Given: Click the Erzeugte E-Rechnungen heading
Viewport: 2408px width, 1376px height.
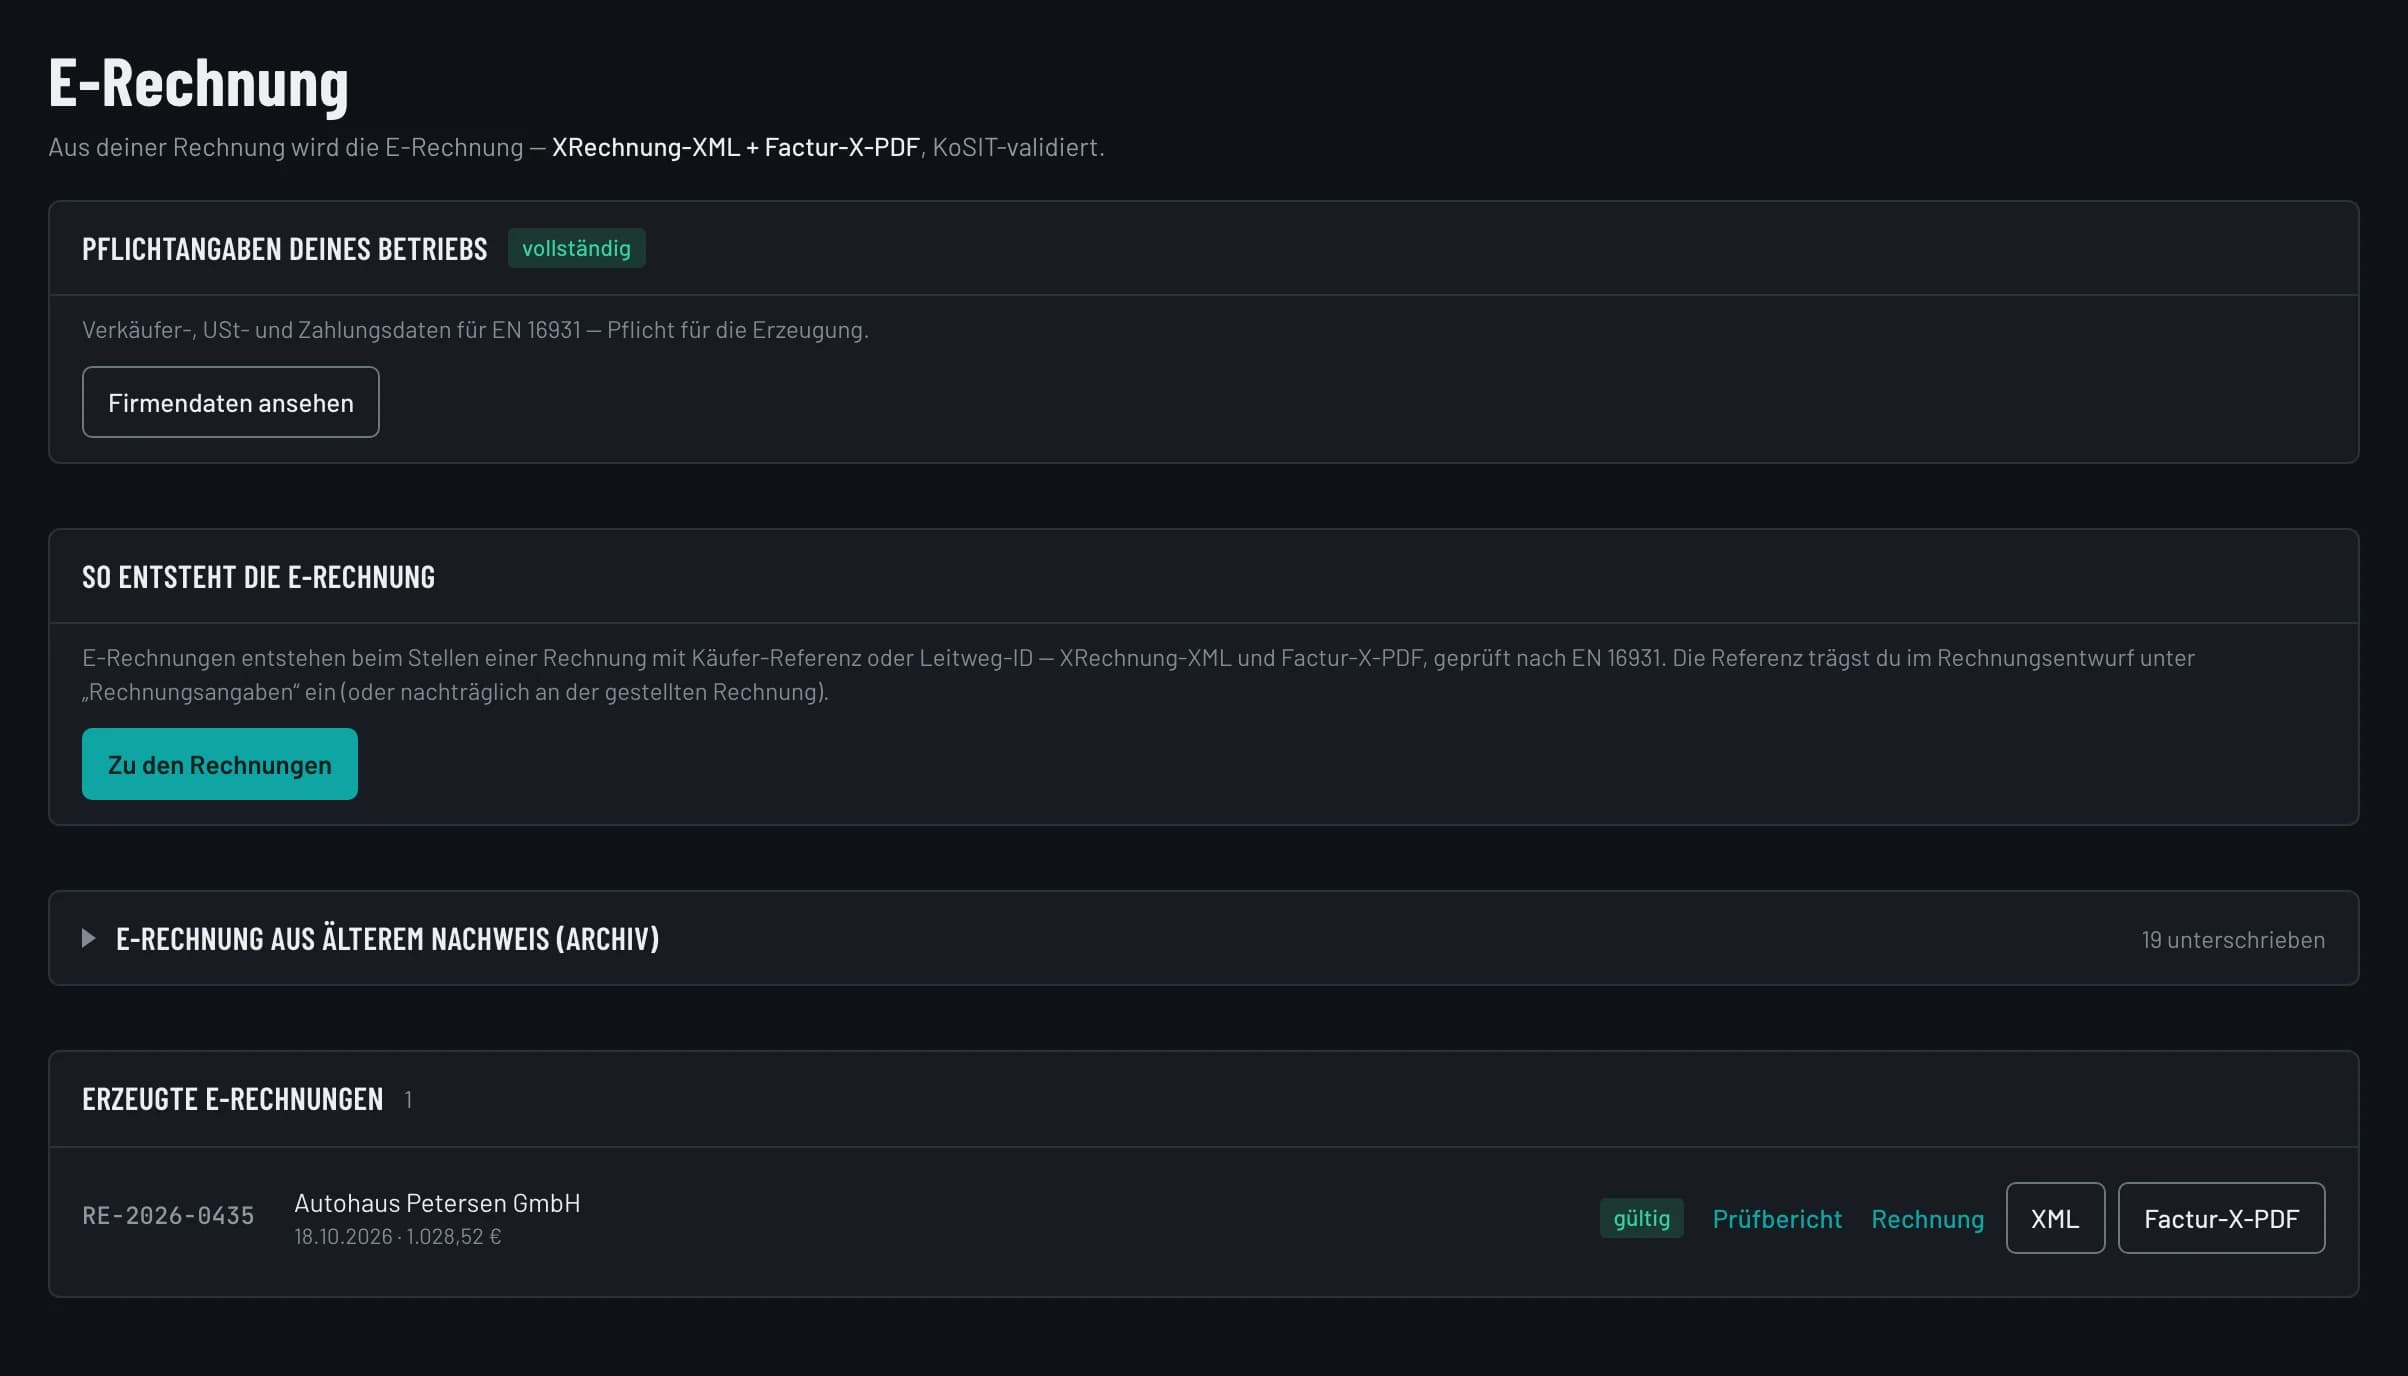Looking at the screenshot, I should tap(232, 1099).
